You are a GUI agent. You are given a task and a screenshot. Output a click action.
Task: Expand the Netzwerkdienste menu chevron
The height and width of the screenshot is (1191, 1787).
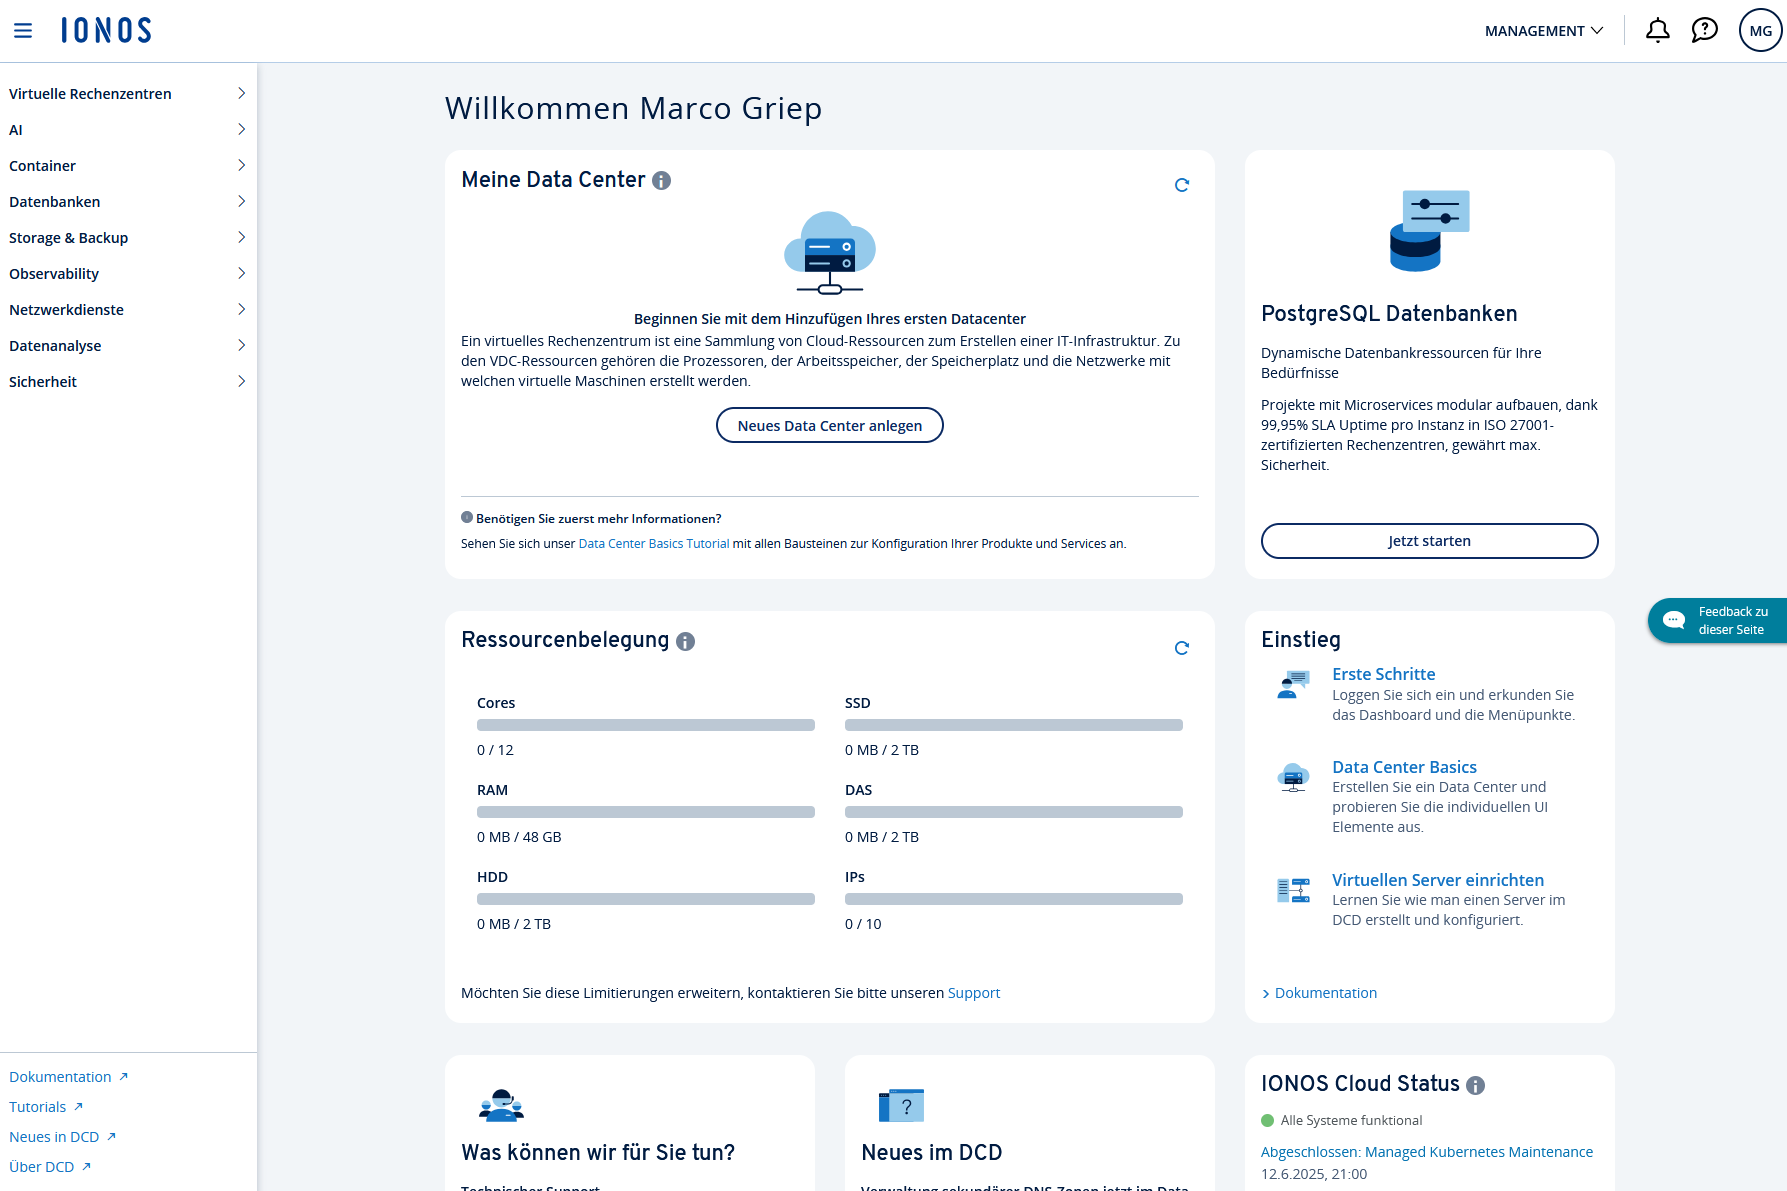[241, 310]
